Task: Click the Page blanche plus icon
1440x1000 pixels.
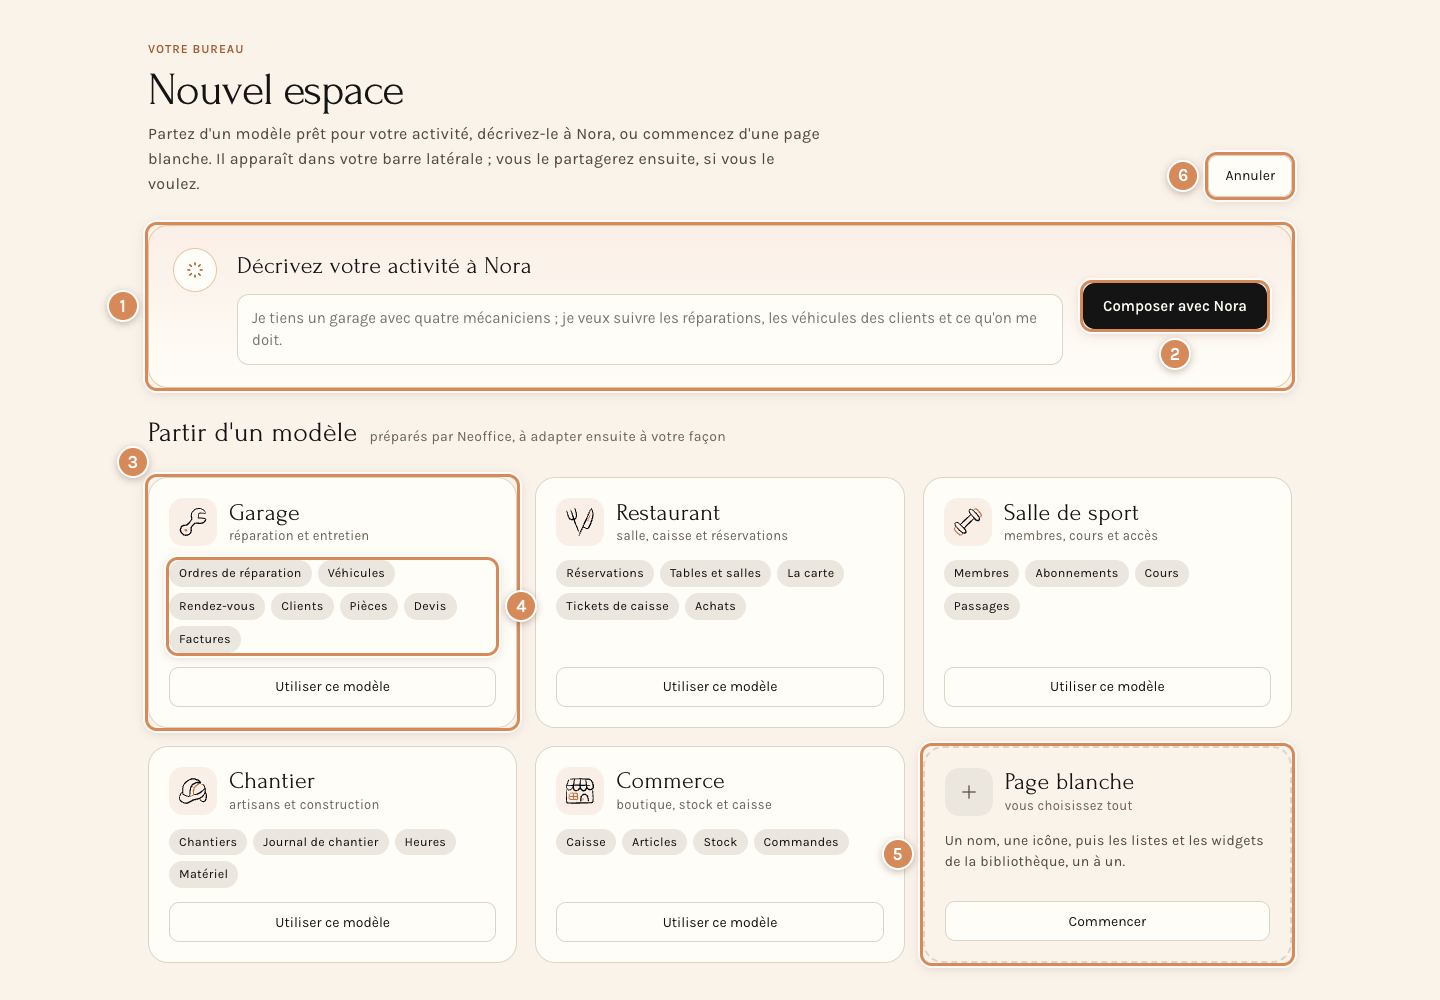Action: pos(969,792)
